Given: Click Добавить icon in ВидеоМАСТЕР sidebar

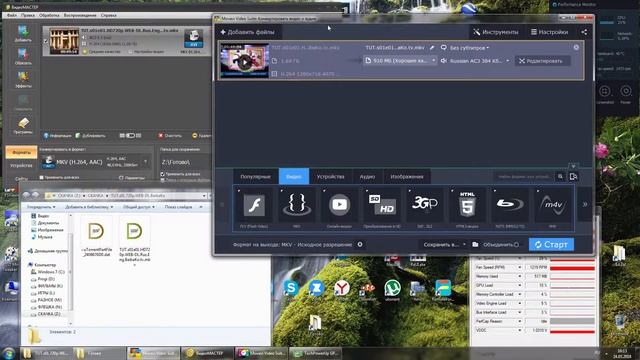Looking at the screenshot, I should (23, 33).
